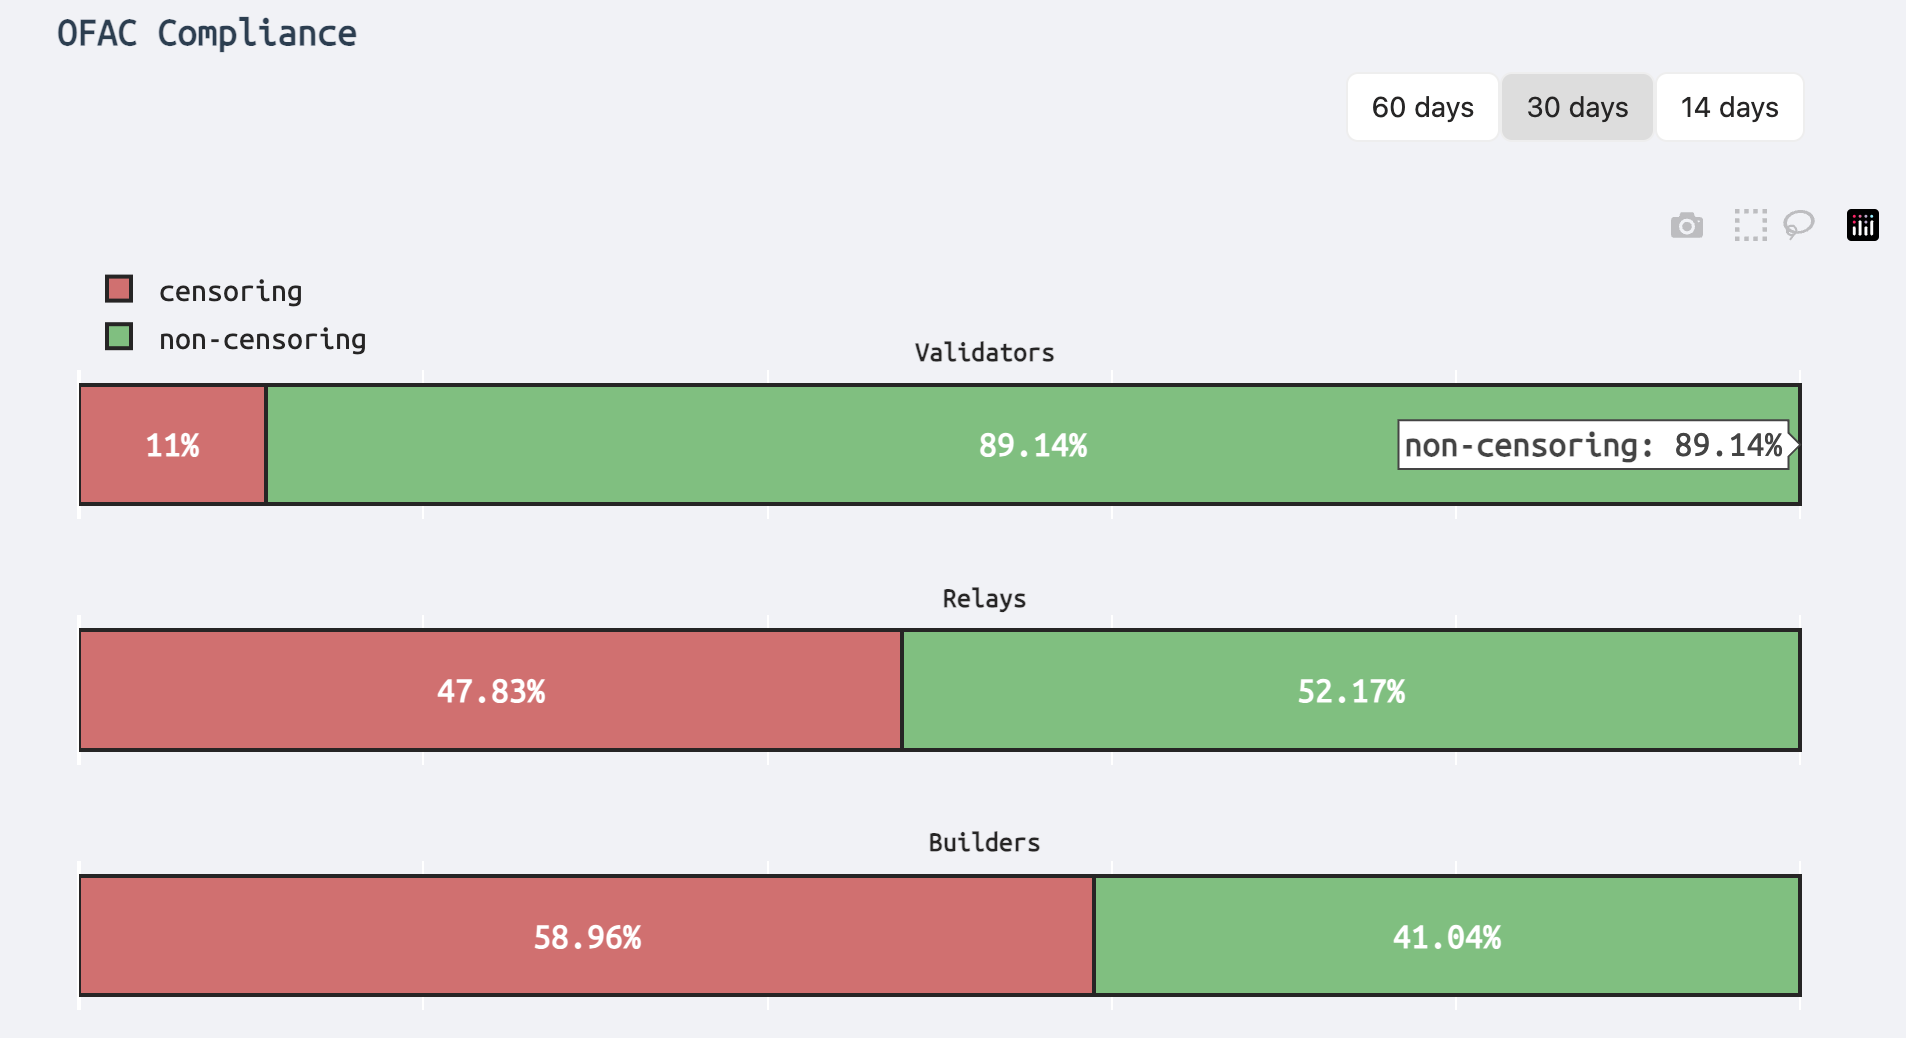Viewport: 1906px width, 1038px height.
Task: Toggle the non-censoring legend label
Action: click(x=262, y=339)
